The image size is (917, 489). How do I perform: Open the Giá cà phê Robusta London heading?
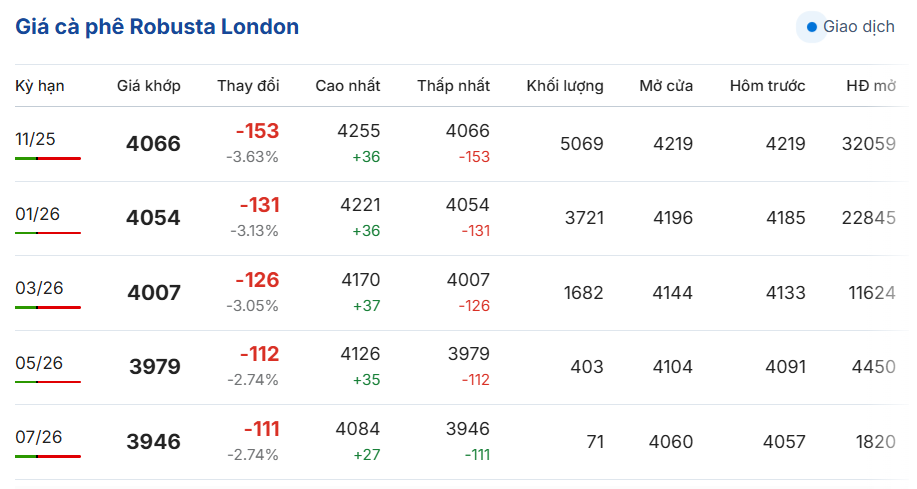tap(157, 27)
